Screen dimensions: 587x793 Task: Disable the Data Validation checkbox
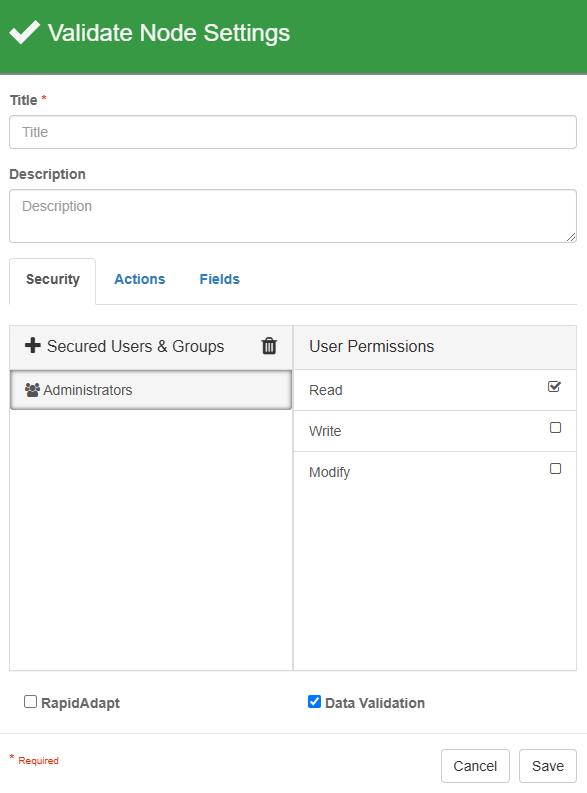[314, 701]
